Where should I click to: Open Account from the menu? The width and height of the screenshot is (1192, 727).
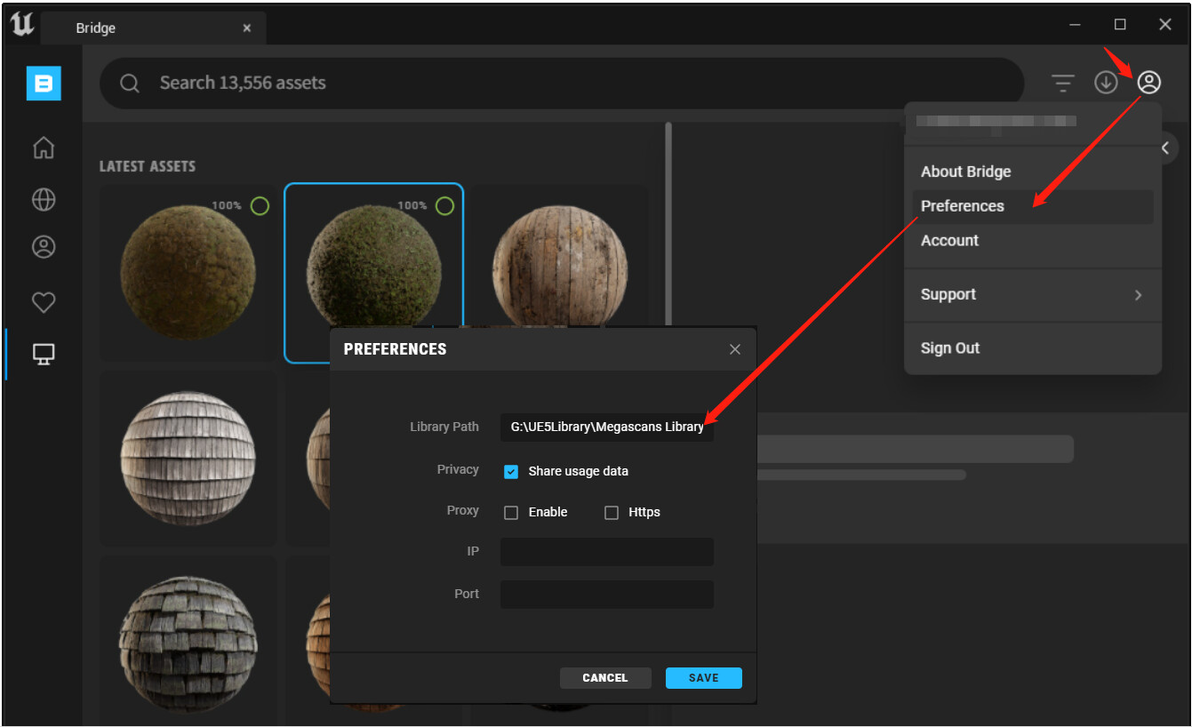click(x=949, y=240)
